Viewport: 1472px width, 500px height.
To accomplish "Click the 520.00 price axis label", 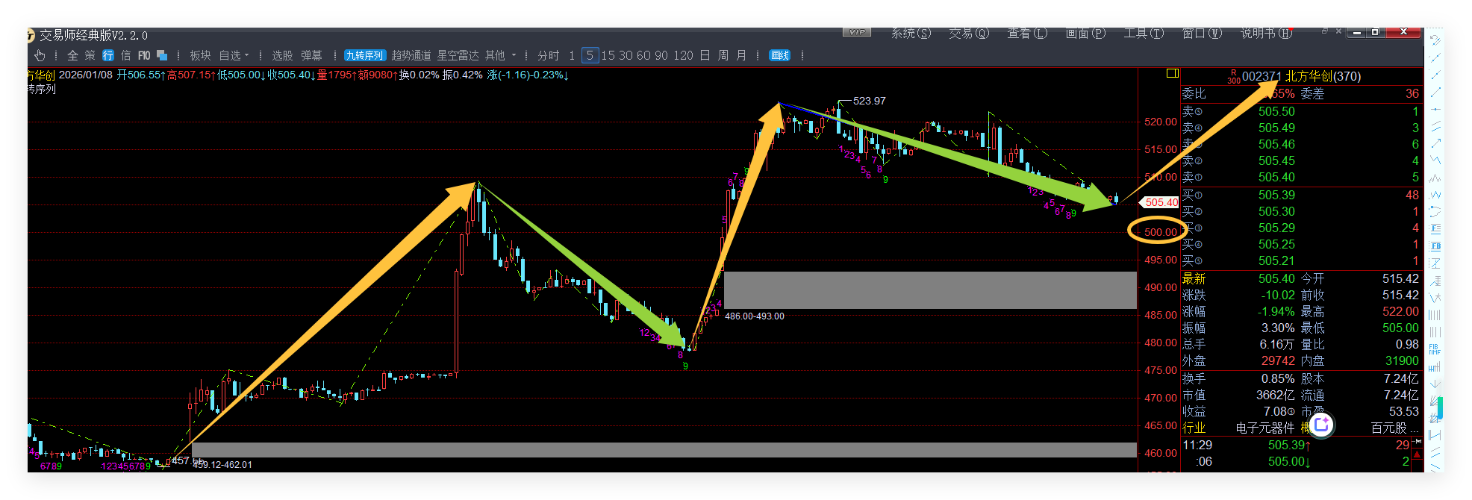I will pyautogui.click(x=1160, y=122).
